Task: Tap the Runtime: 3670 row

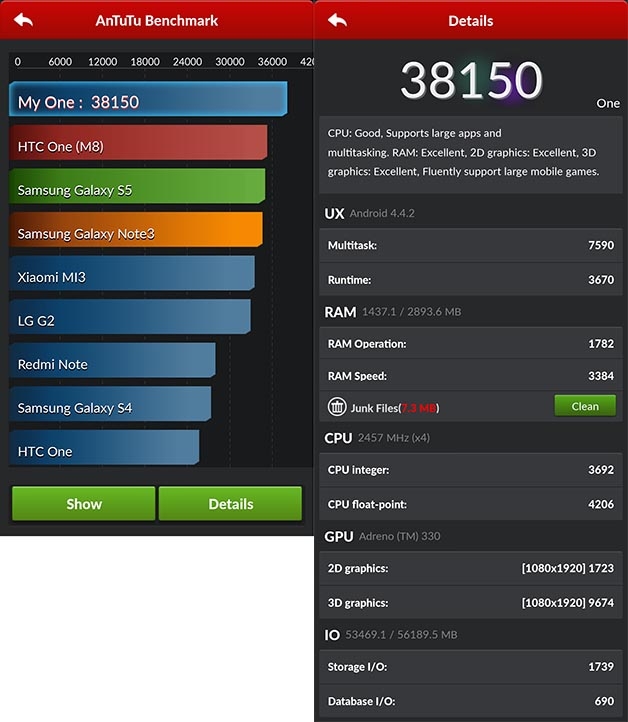Action: click(x=471, y=279)
